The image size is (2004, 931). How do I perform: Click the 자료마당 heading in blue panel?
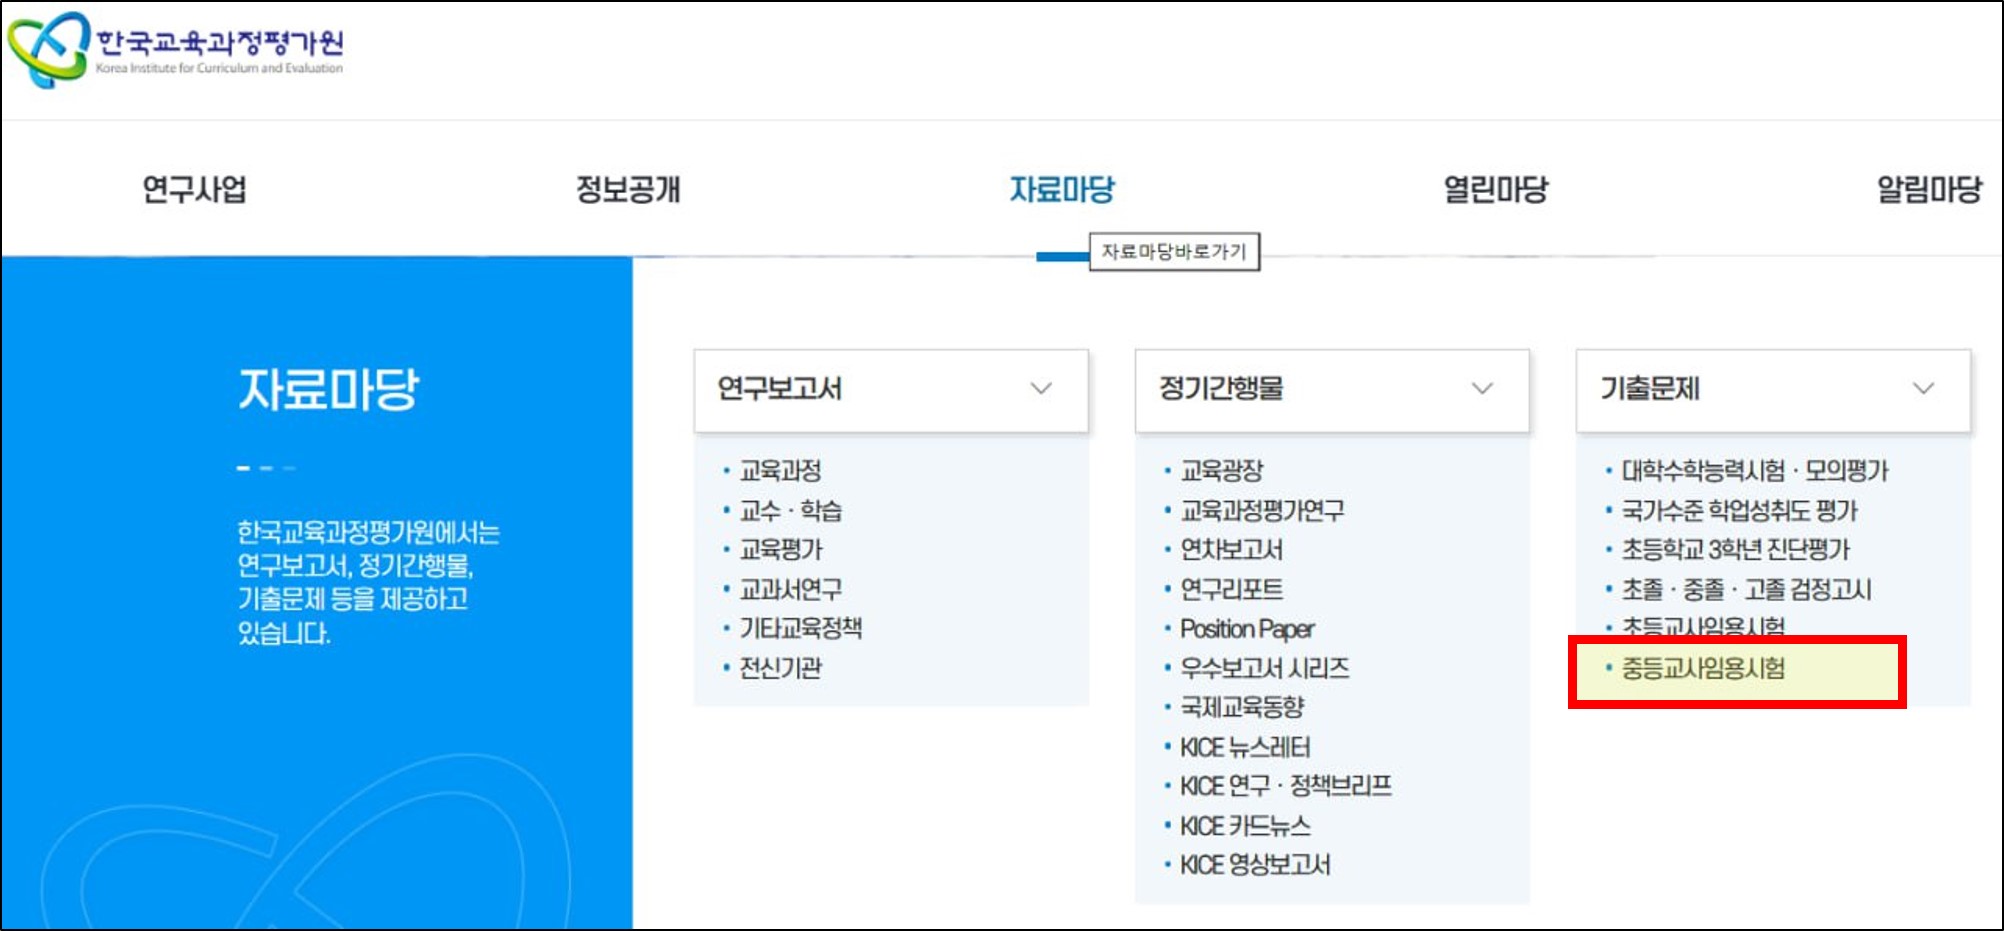(331, 390)
